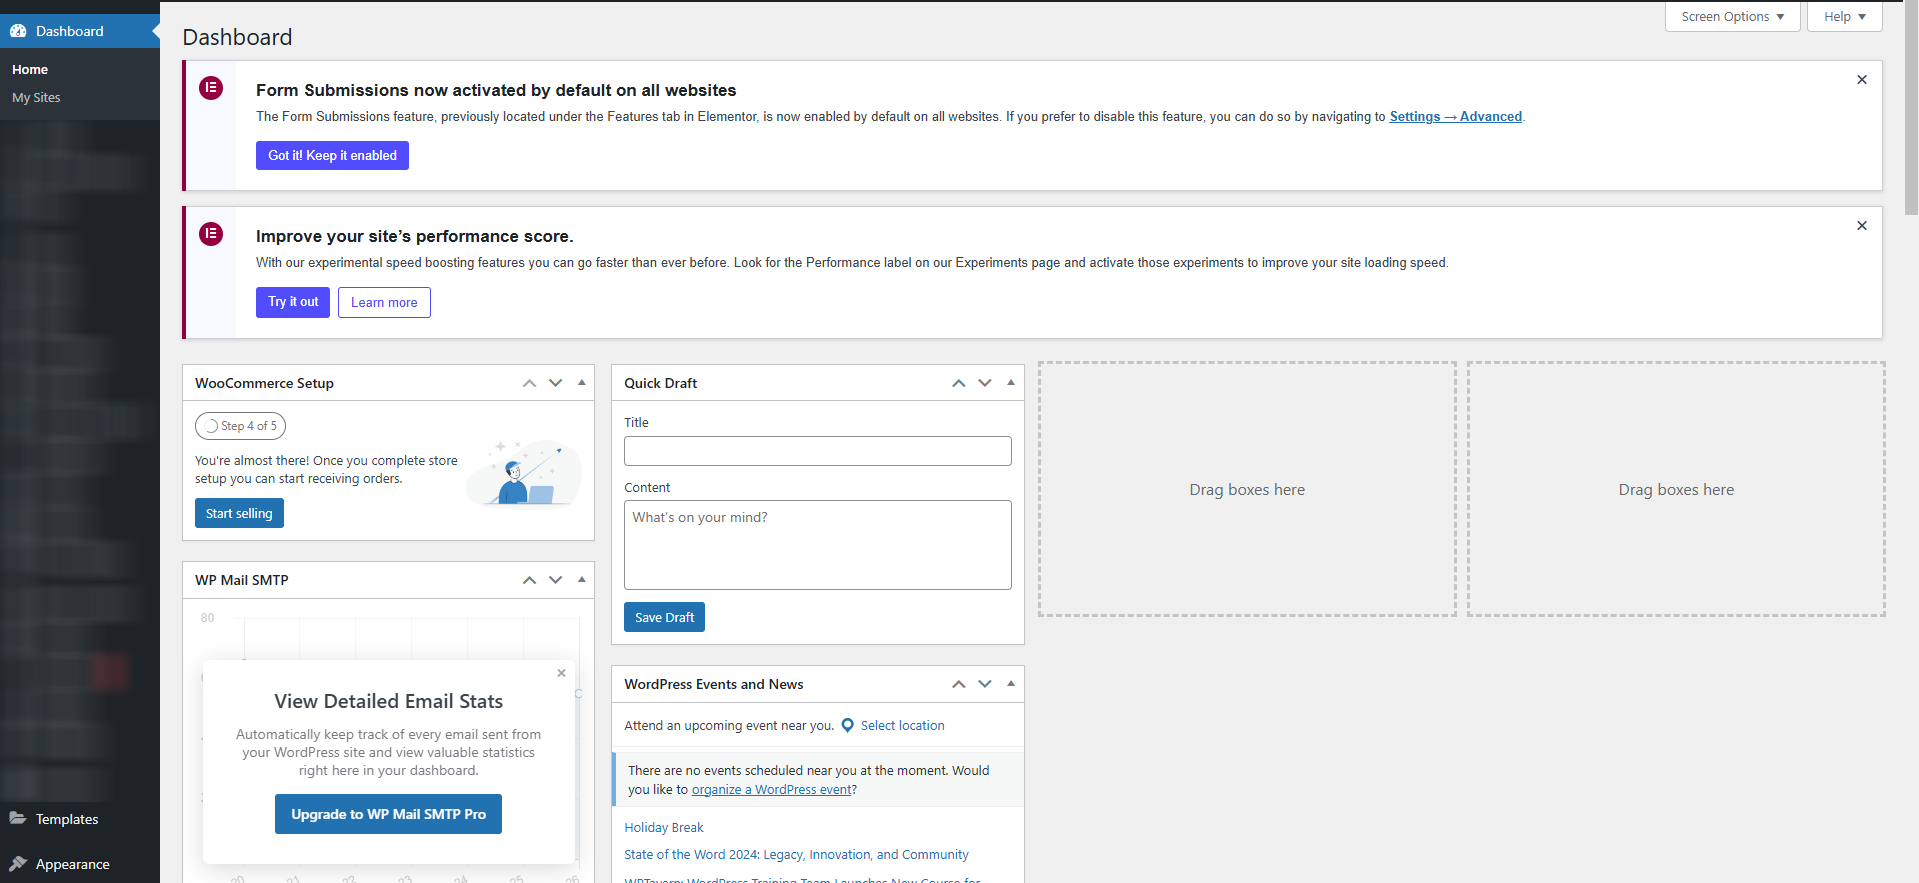
Task: Dismiss the Form Submissions notice
Action: coord(1862,80)
